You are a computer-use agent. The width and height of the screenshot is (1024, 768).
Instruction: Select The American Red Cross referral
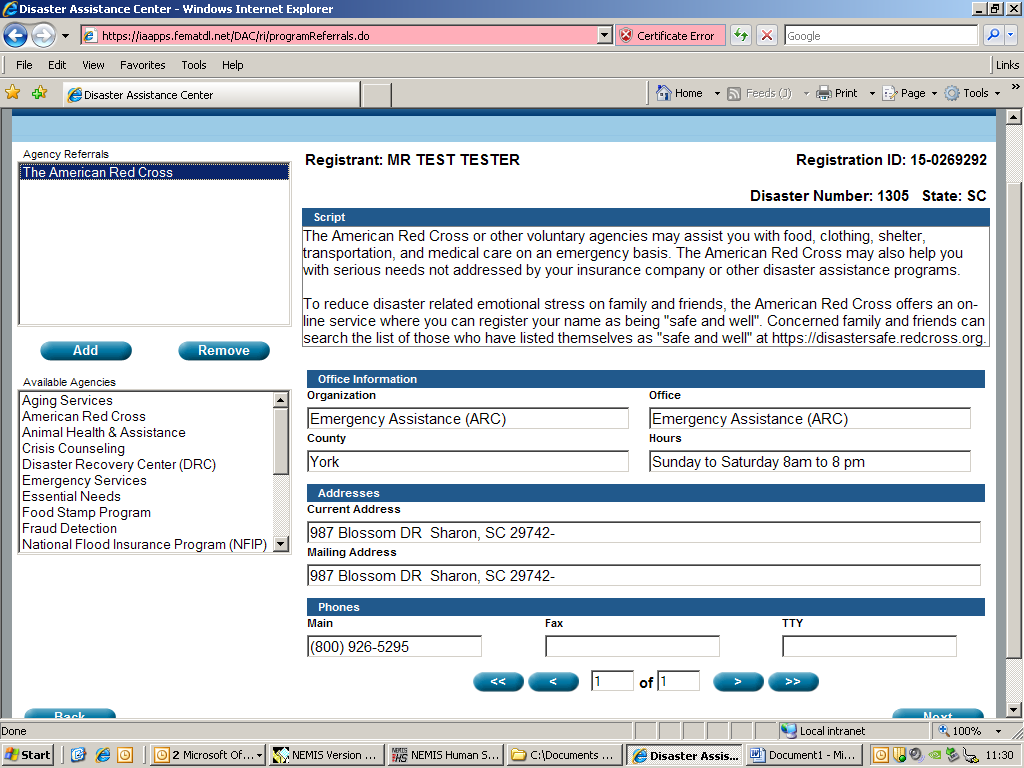(x=155, y=172)
